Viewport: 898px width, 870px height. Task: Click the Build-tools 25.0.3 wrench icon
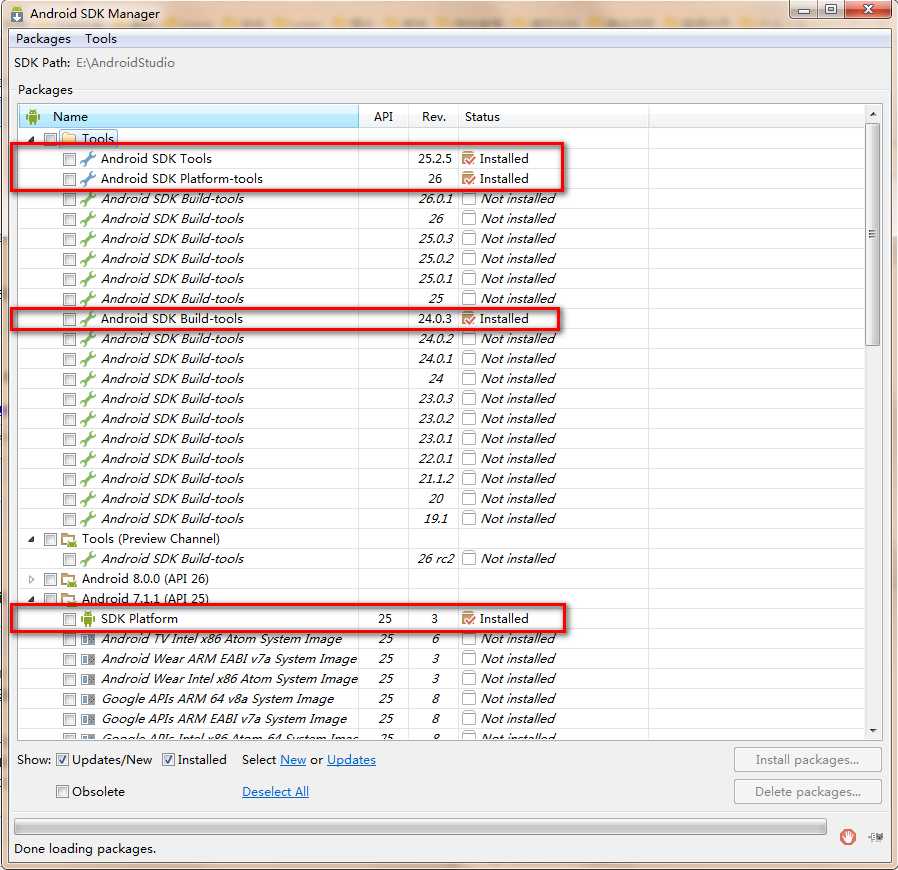click(x=88, y=239)
